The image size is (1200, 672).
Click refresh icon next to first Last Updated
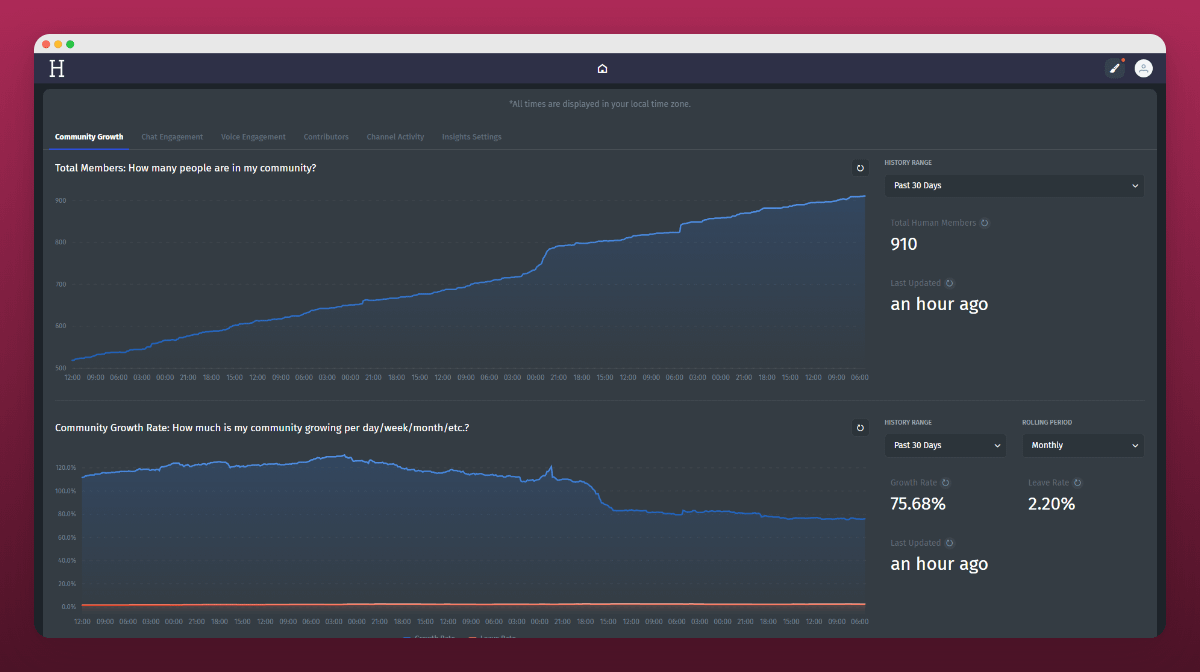[x=949, y=283]
